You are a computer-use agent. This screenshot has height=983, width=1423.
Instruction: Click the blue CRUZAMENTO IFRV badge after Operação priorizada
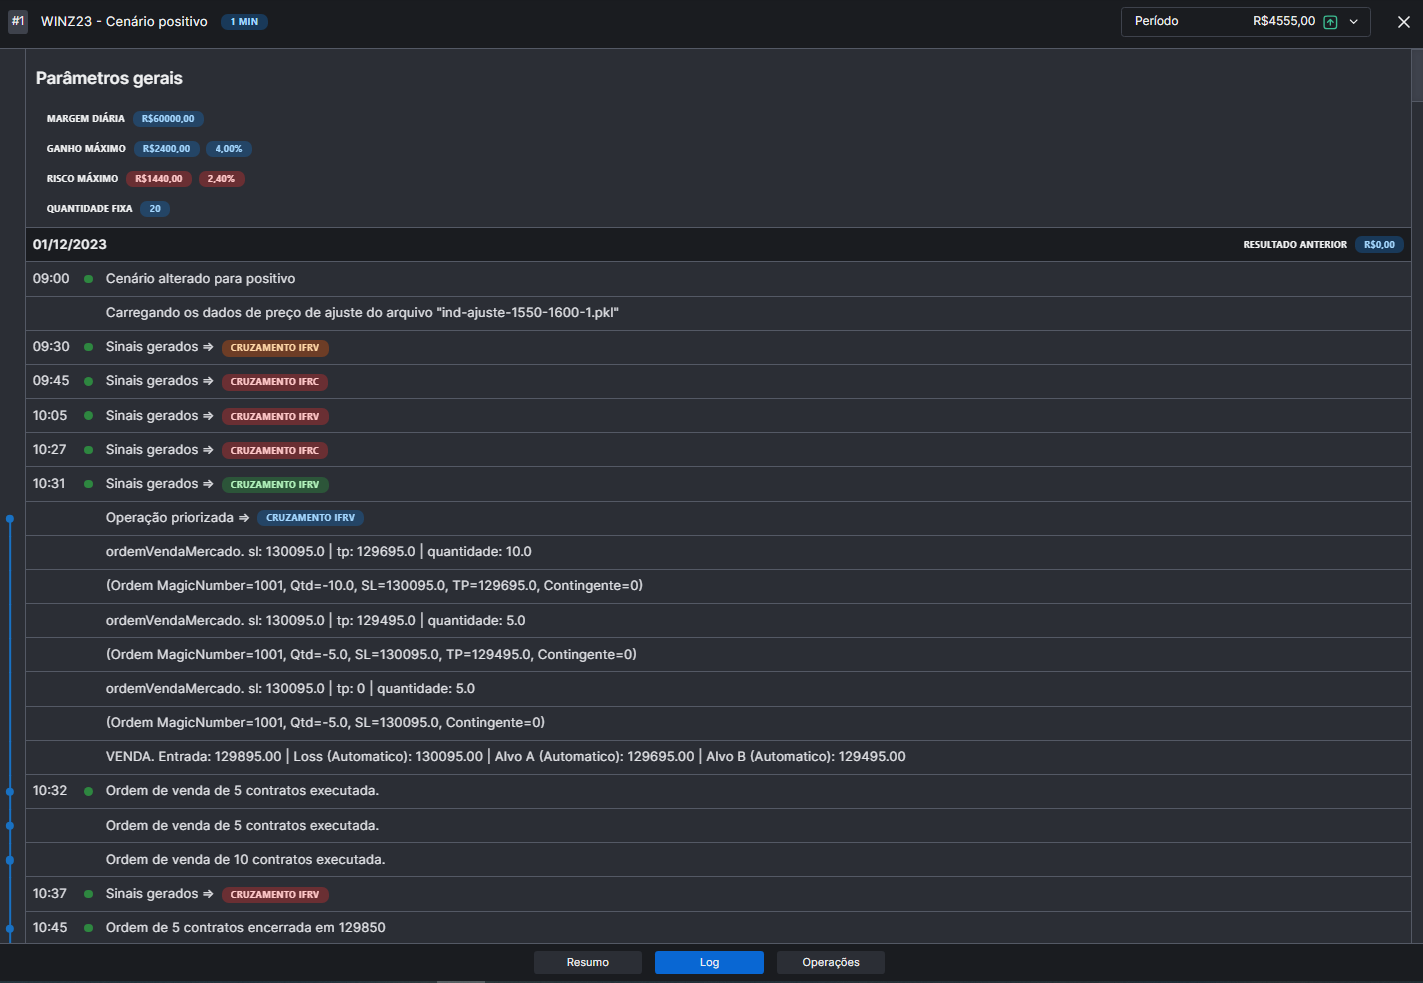coord(310,518)
